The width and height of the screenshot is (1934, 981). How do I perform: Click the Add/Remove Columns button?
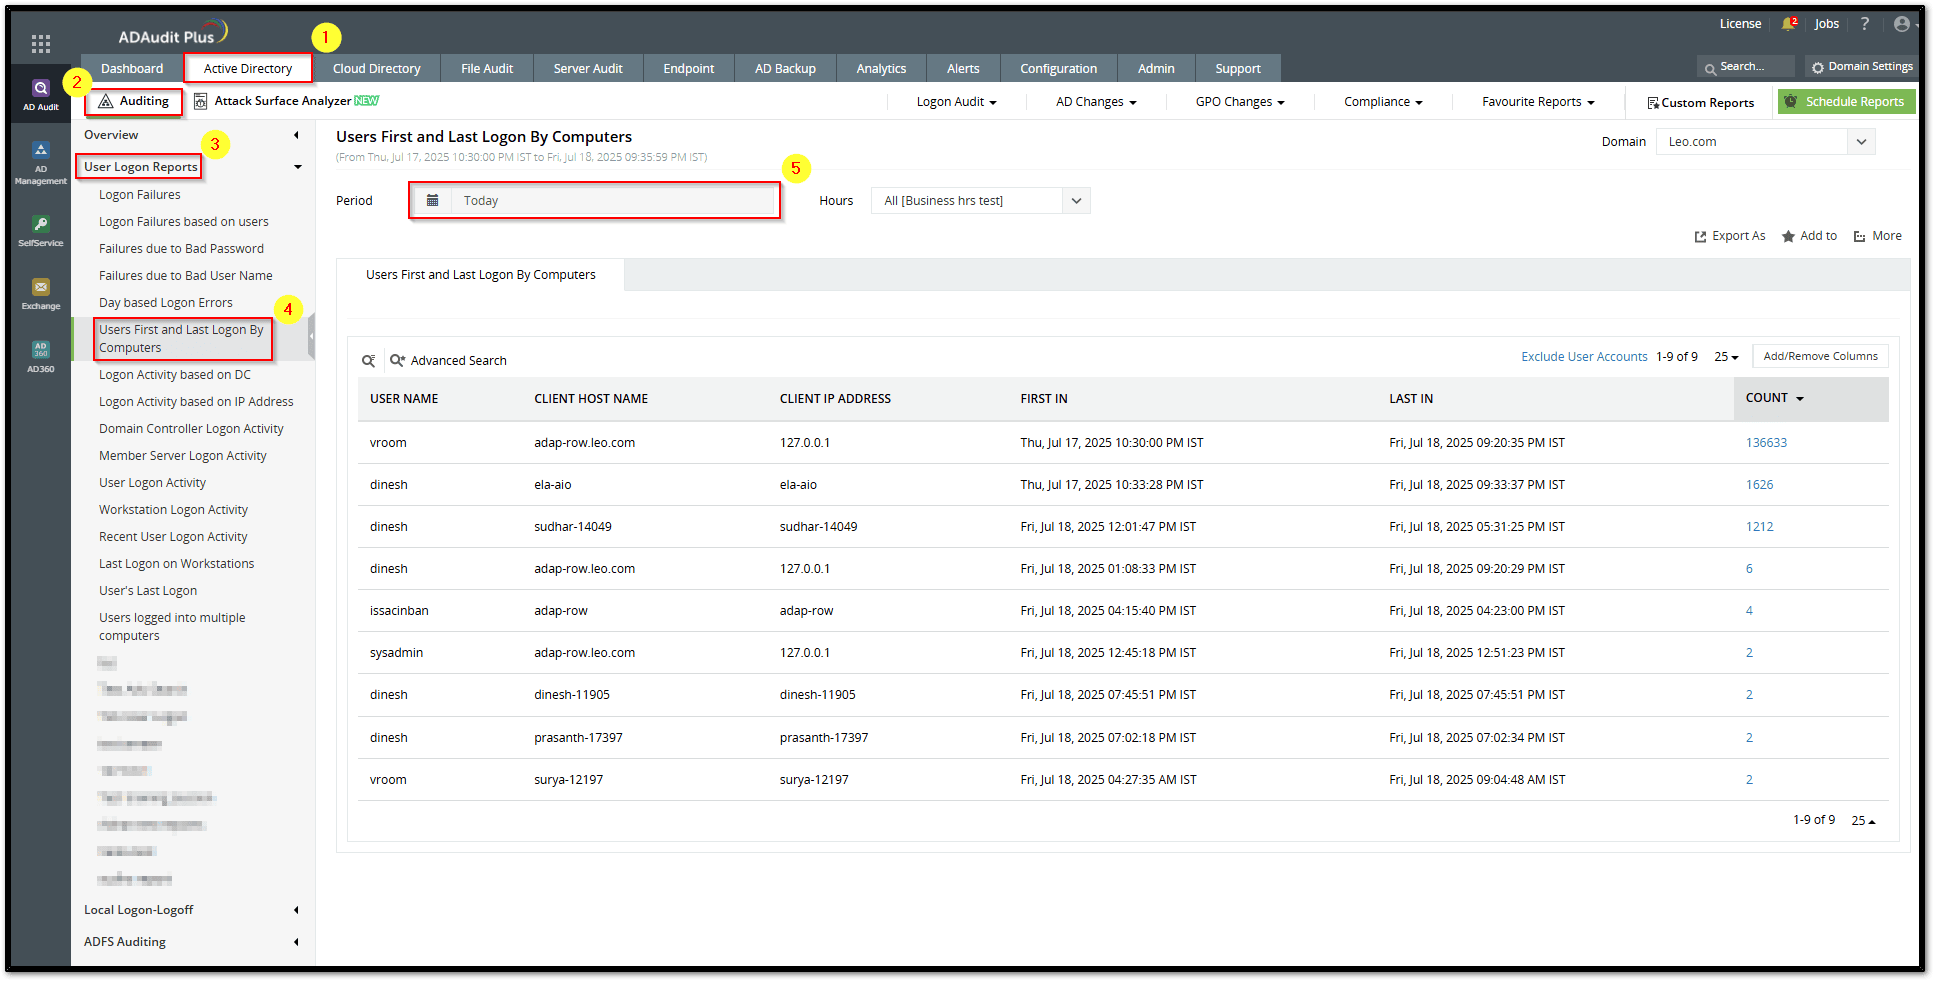click(1819, 357)
